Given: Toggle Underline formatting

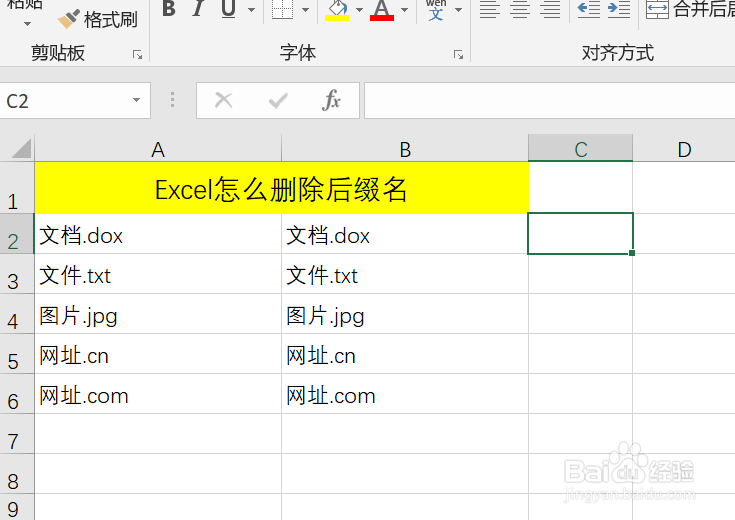Looking at the screenshot, I should coord(228,8).
